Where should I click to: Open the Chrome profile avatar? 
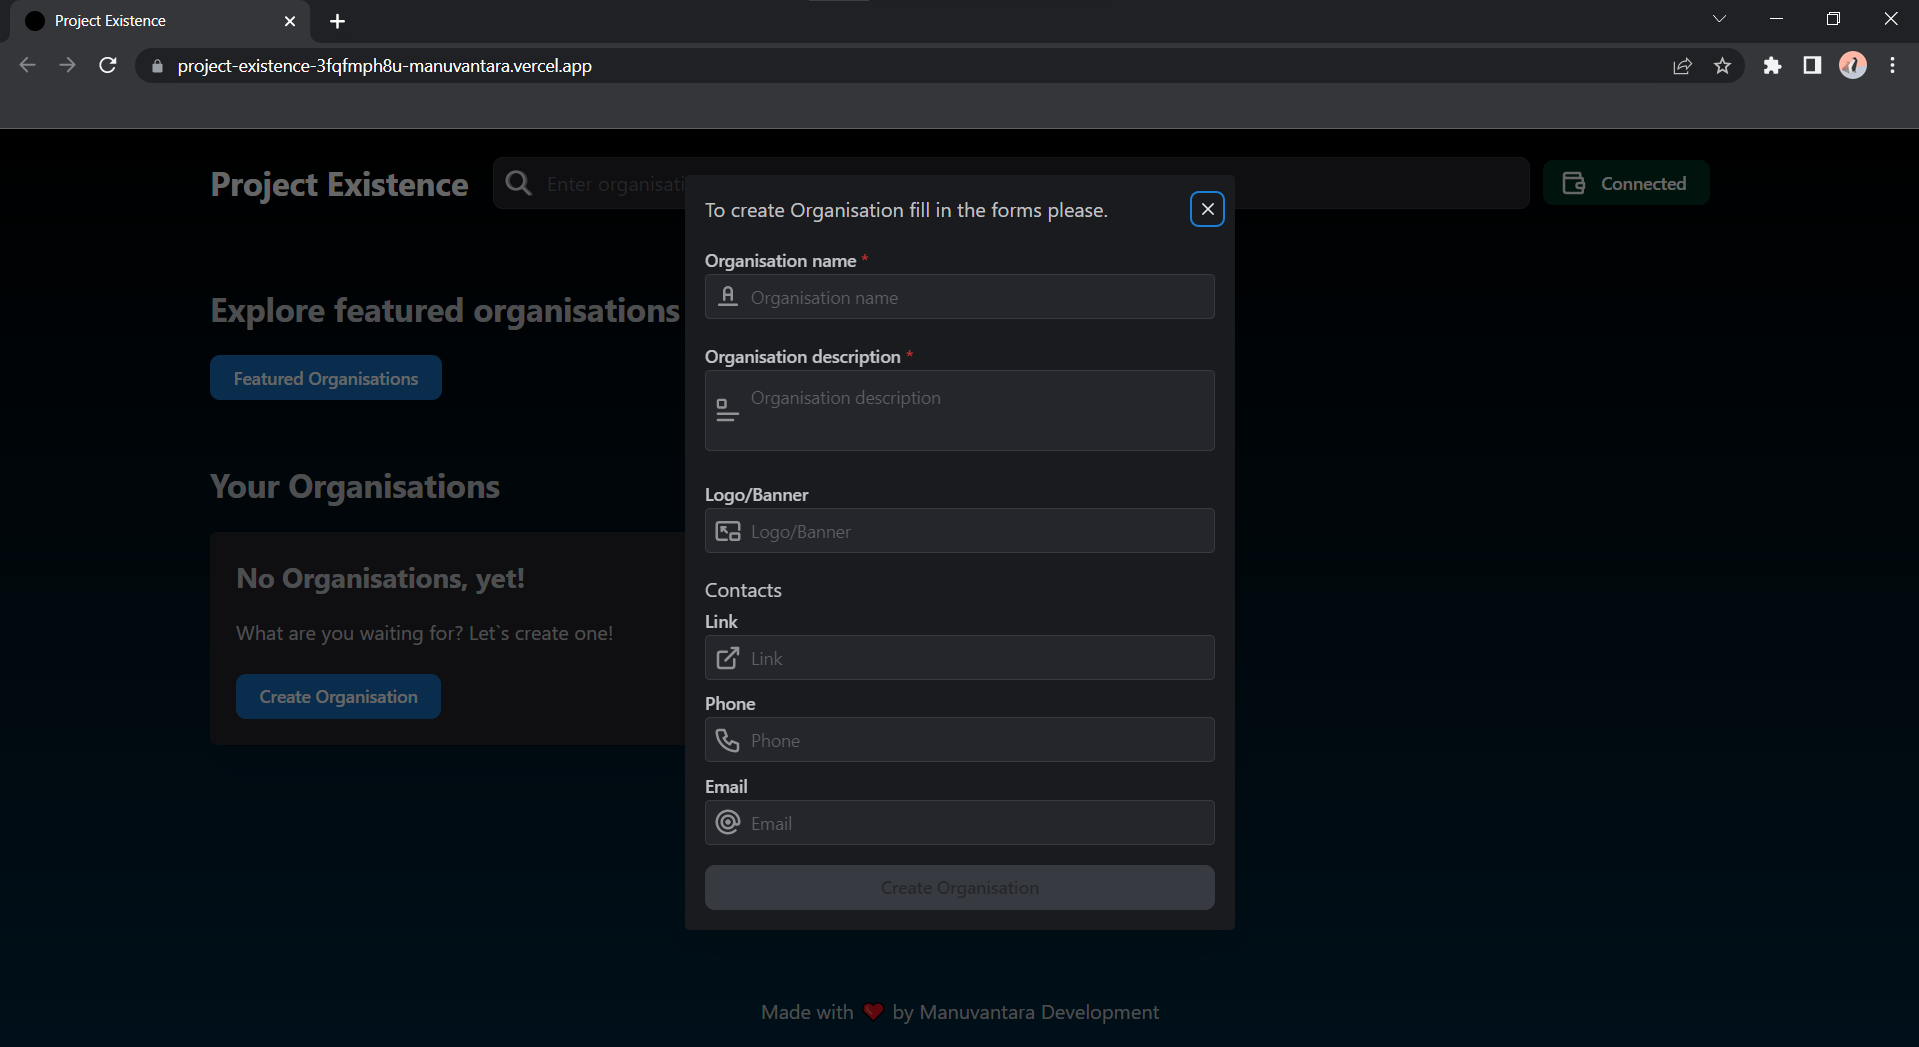coord(1853,66)
